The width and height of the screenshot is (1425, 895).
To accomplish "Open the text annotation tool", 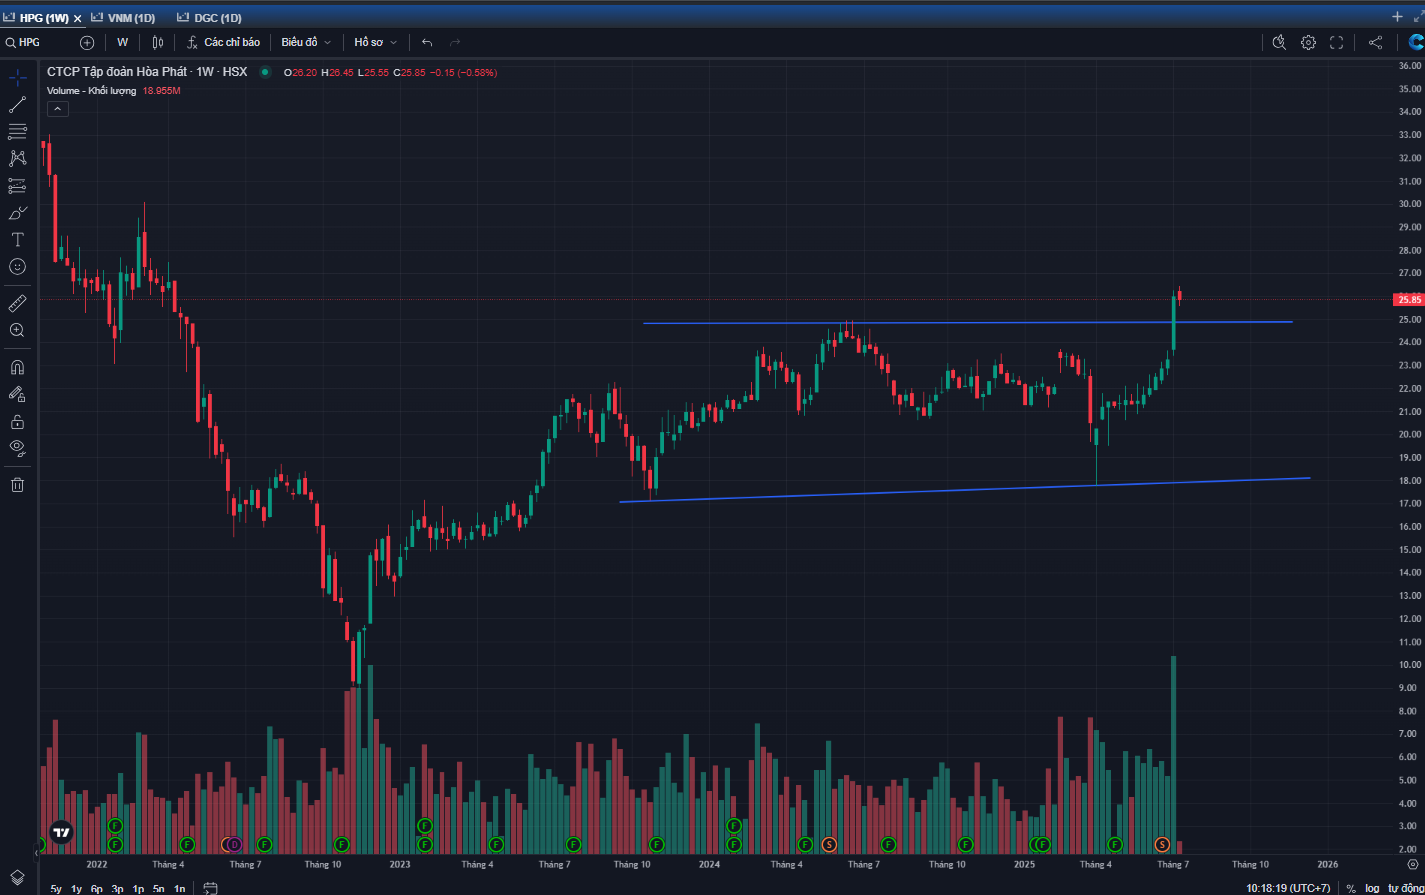I will 17,240.
